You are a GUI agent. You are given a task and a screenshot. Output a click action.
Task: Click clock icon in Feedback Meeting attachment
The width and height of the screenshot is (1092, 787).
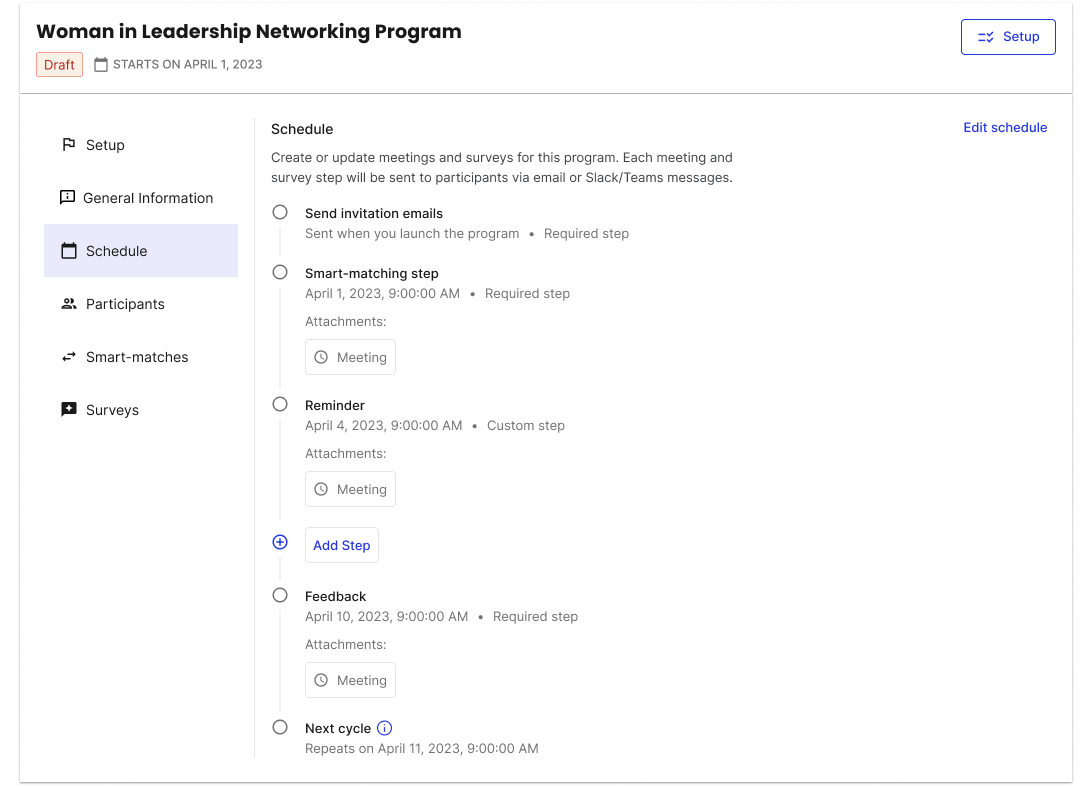pos(321,680)
